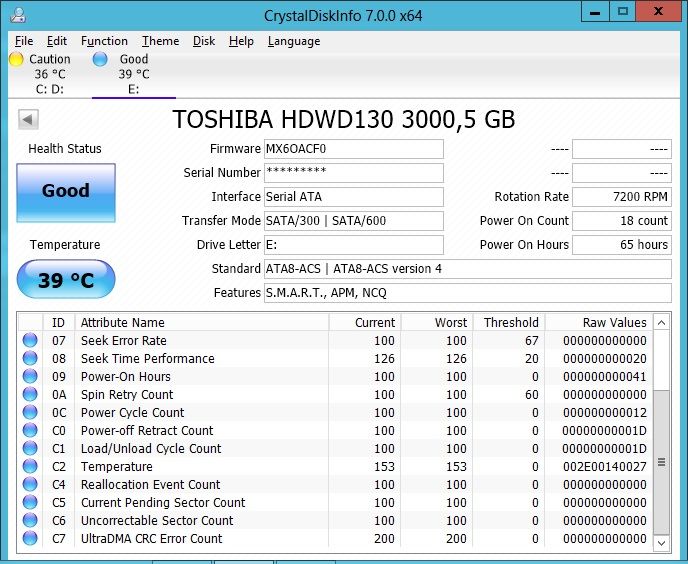Click the scrollbar down arrow in attribute list
The image size is (688, 564).
[662, 541]
